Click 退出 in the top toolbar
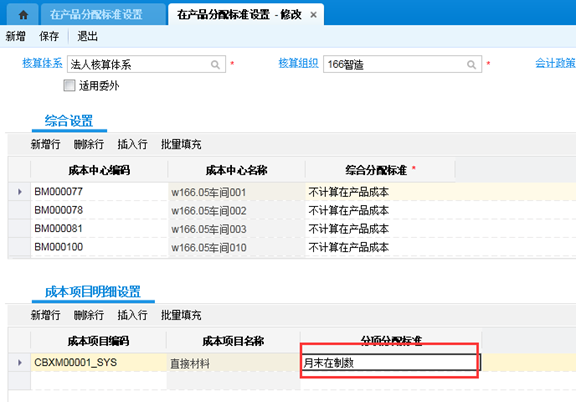 point(87,36)
